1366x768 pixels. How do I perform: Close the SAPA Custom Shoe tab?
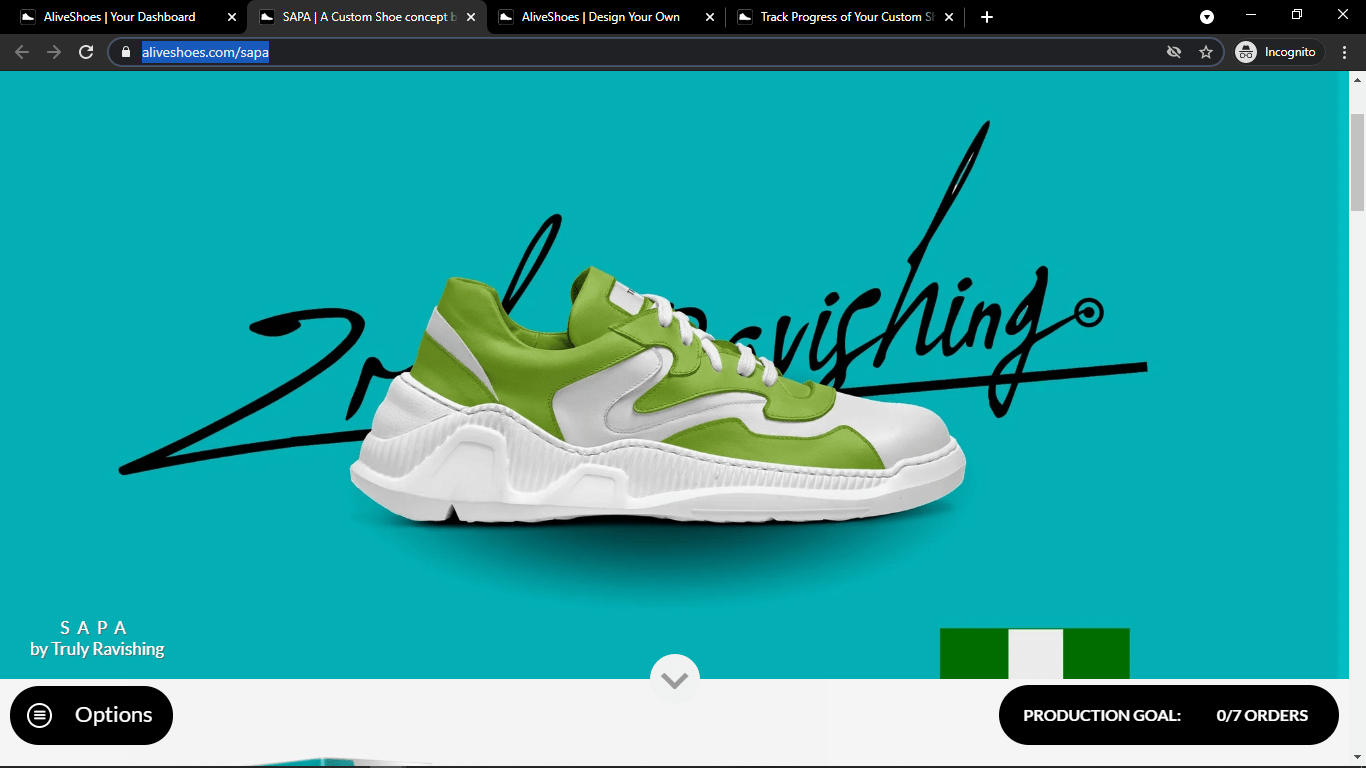[471, 17]
